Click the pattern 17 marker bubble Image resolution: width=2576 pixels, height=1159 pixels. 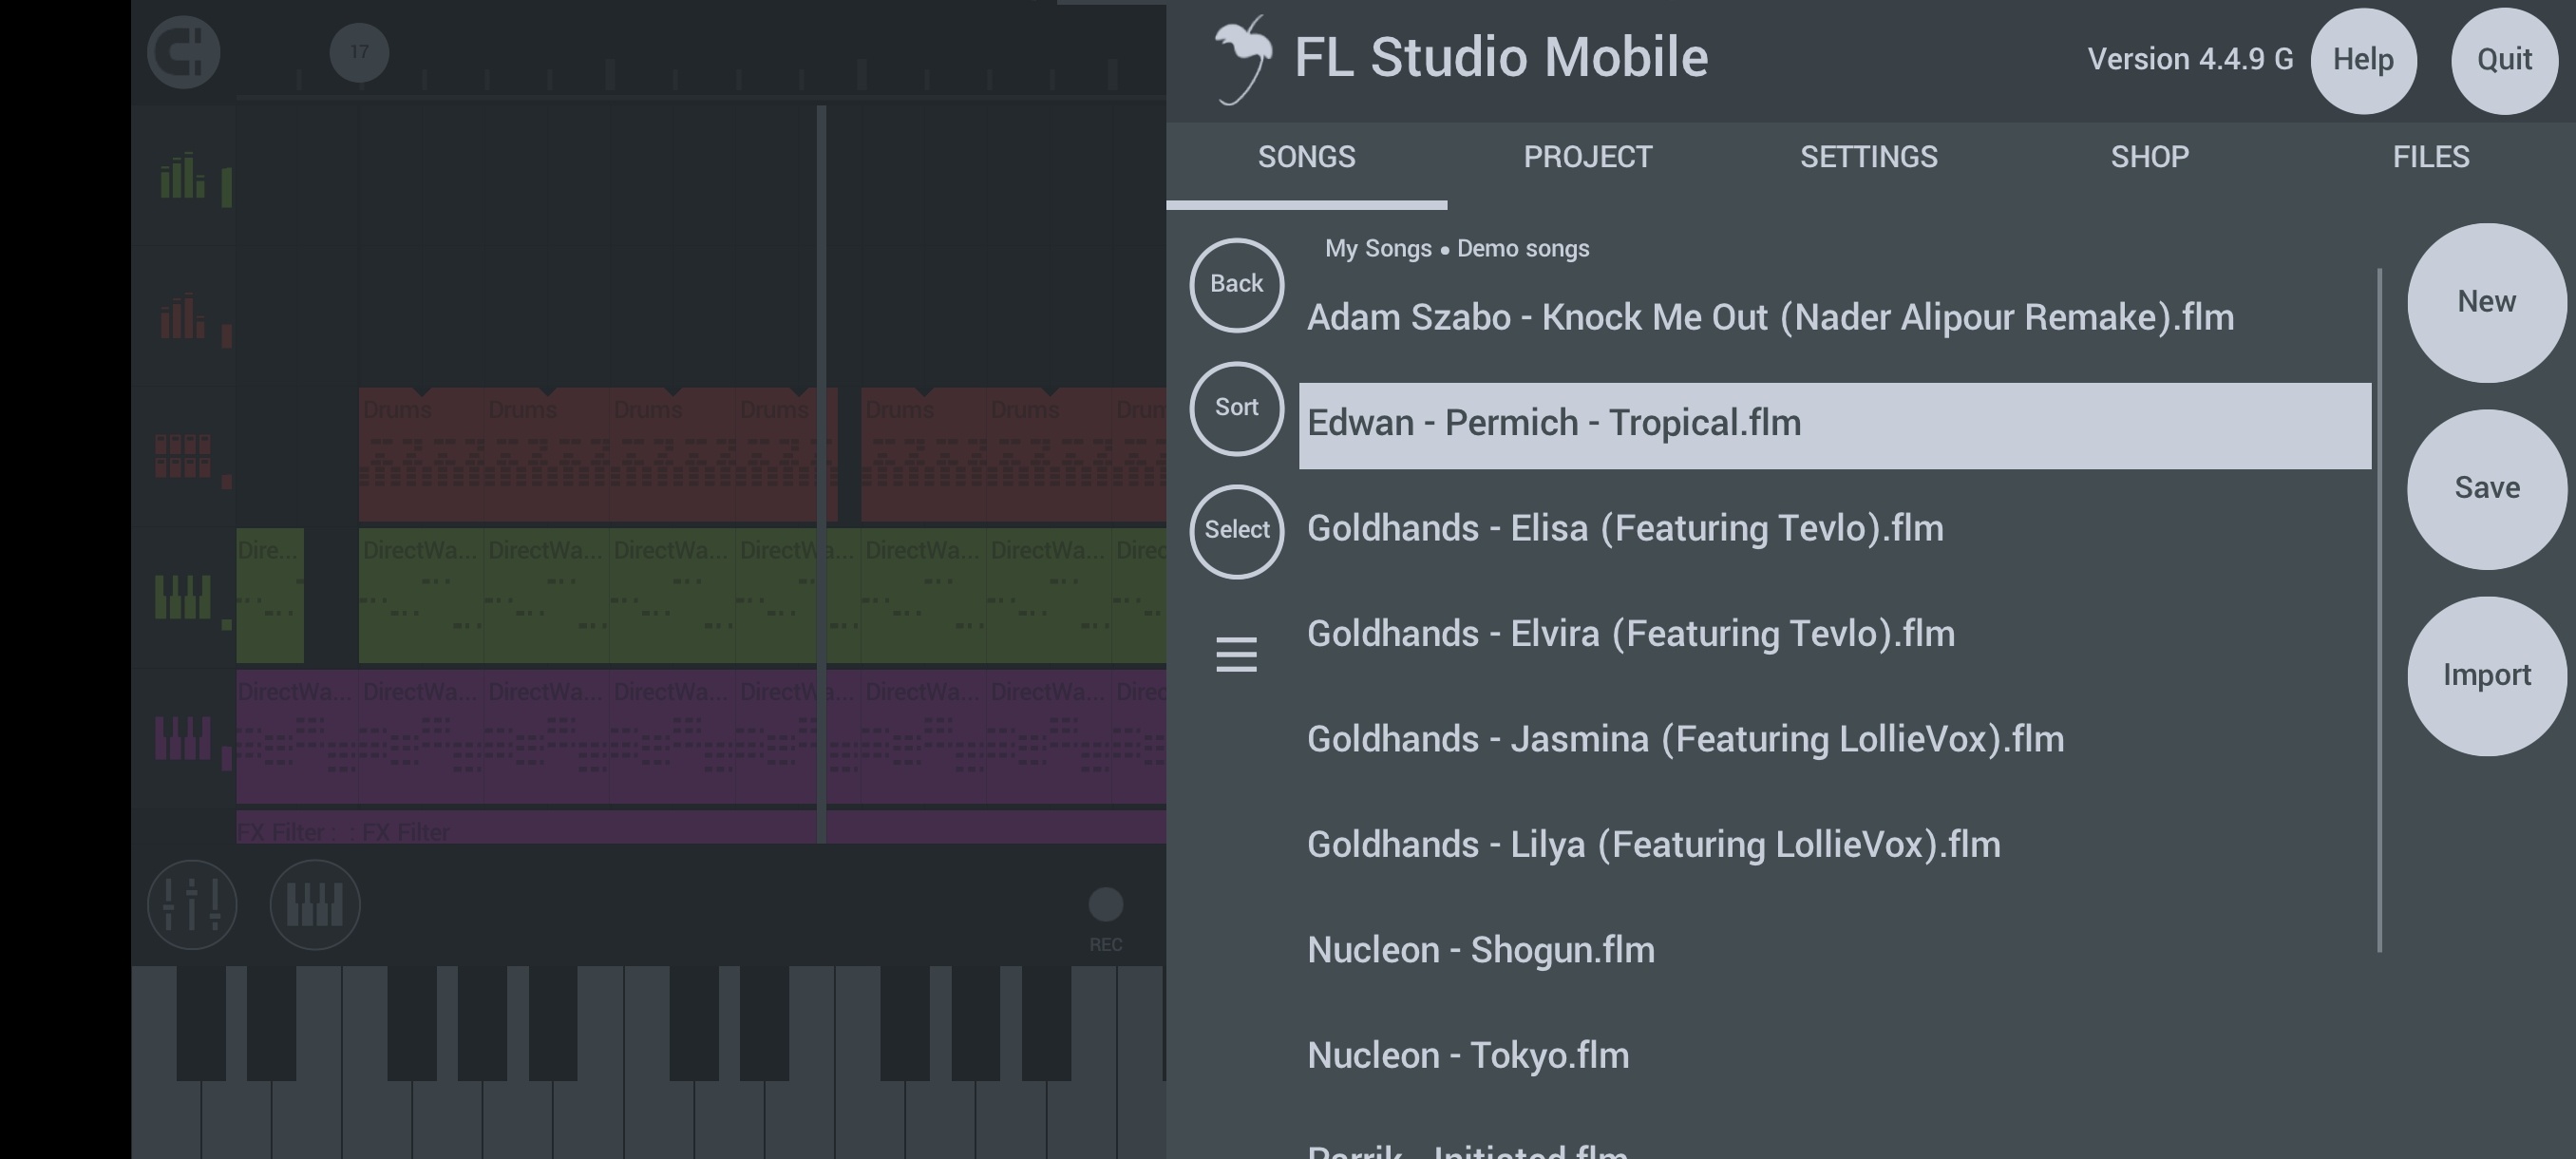pos(358,52)
